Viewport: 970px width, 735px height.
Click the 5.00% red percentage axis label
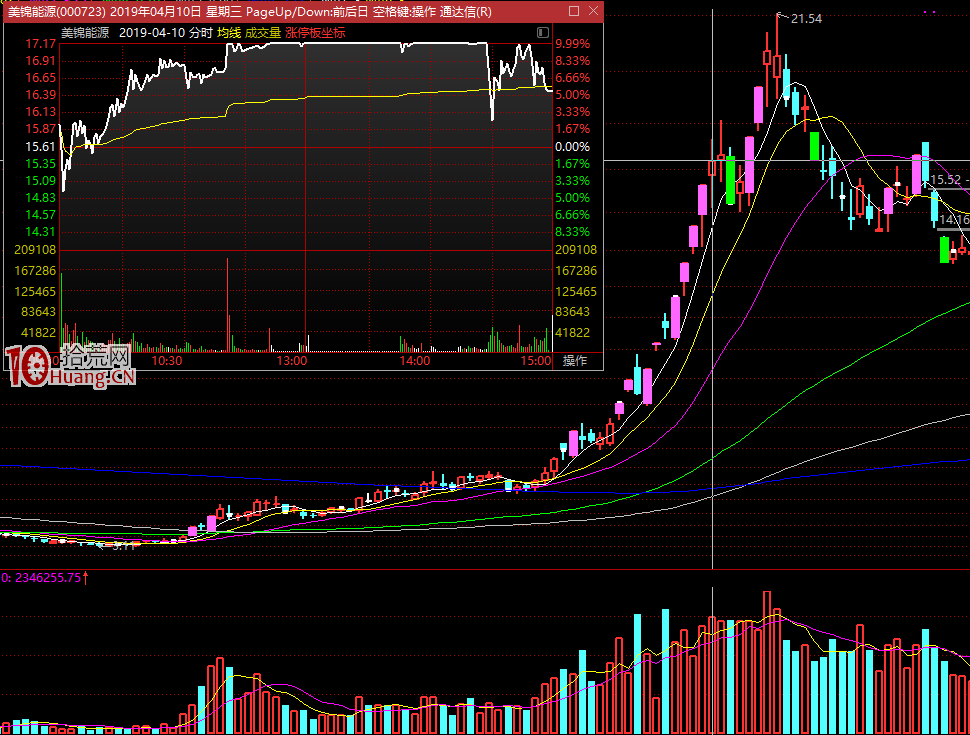(x=572, y=95)
